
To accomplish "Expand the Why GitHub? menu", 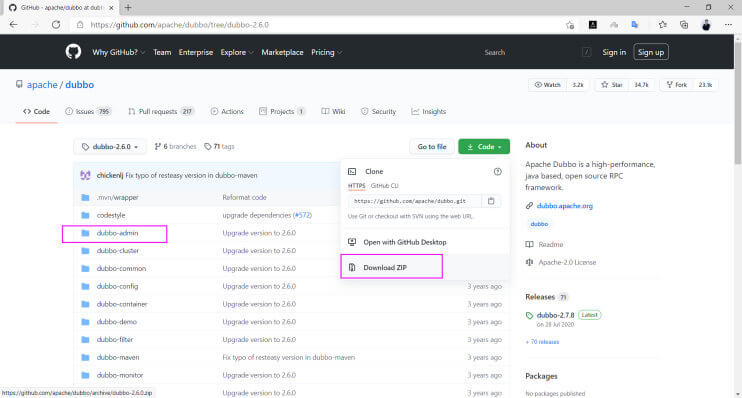I will coord(118,52).
